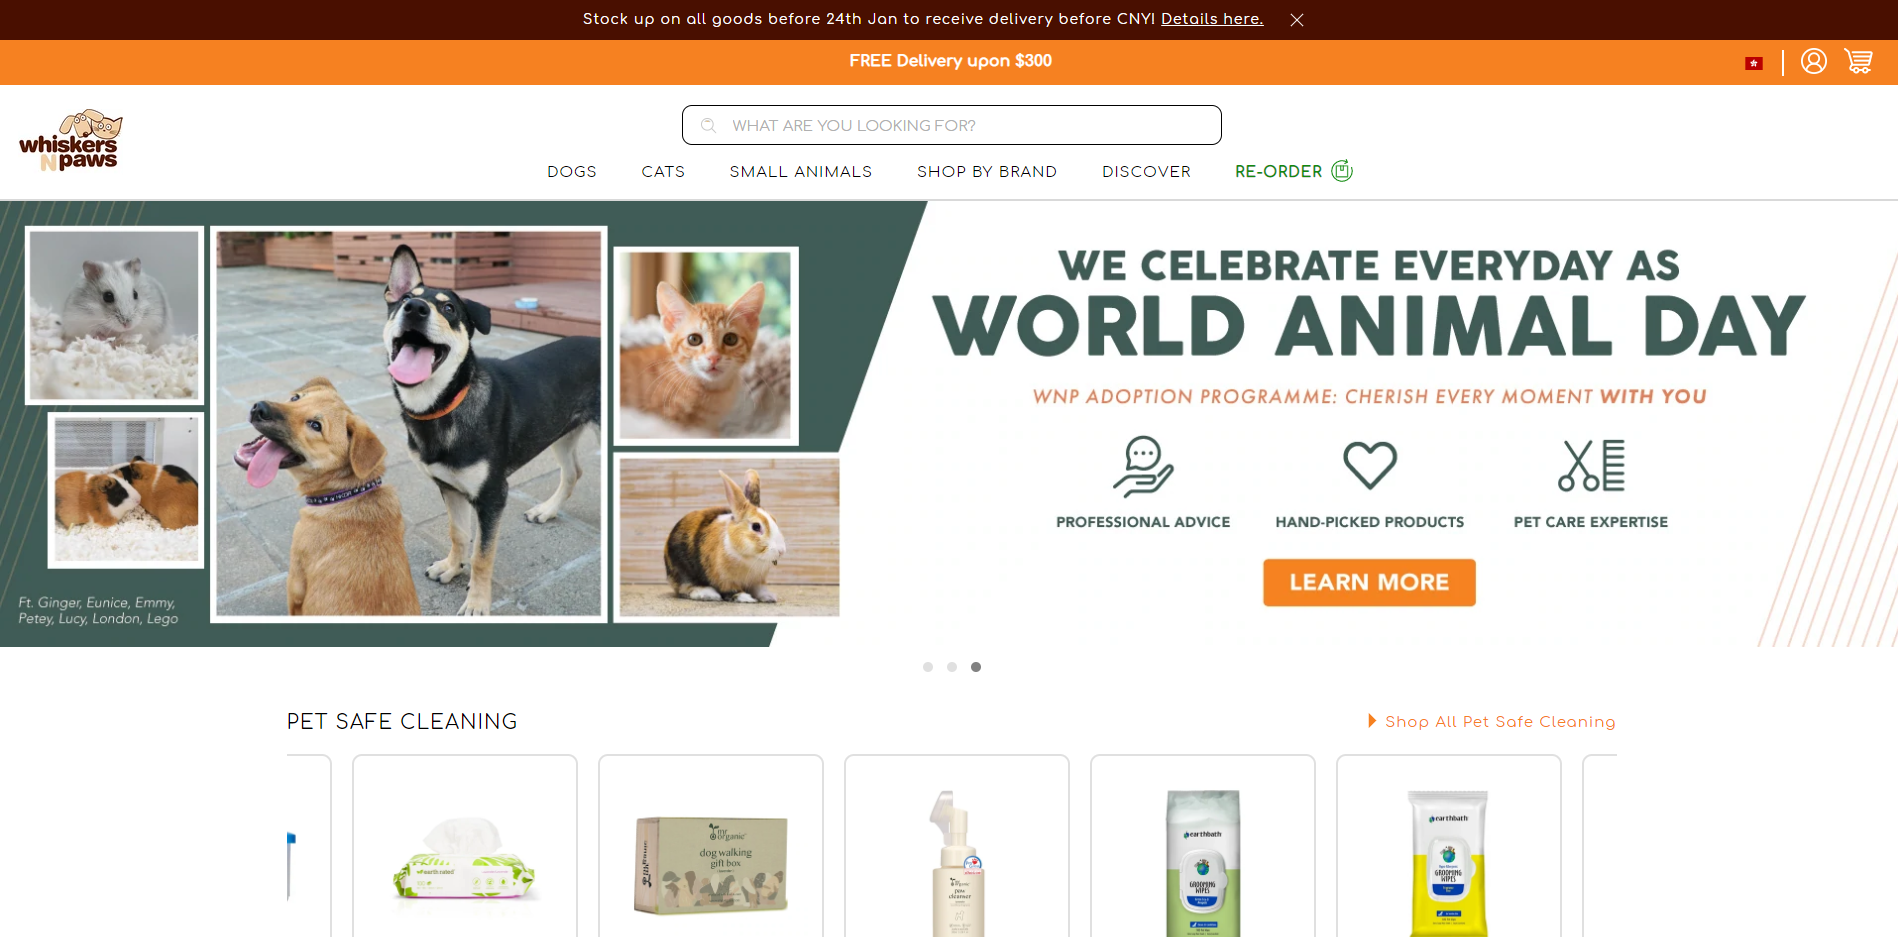
Task: Select the second carousel slide dot
Action: click(x=952, y=667)
